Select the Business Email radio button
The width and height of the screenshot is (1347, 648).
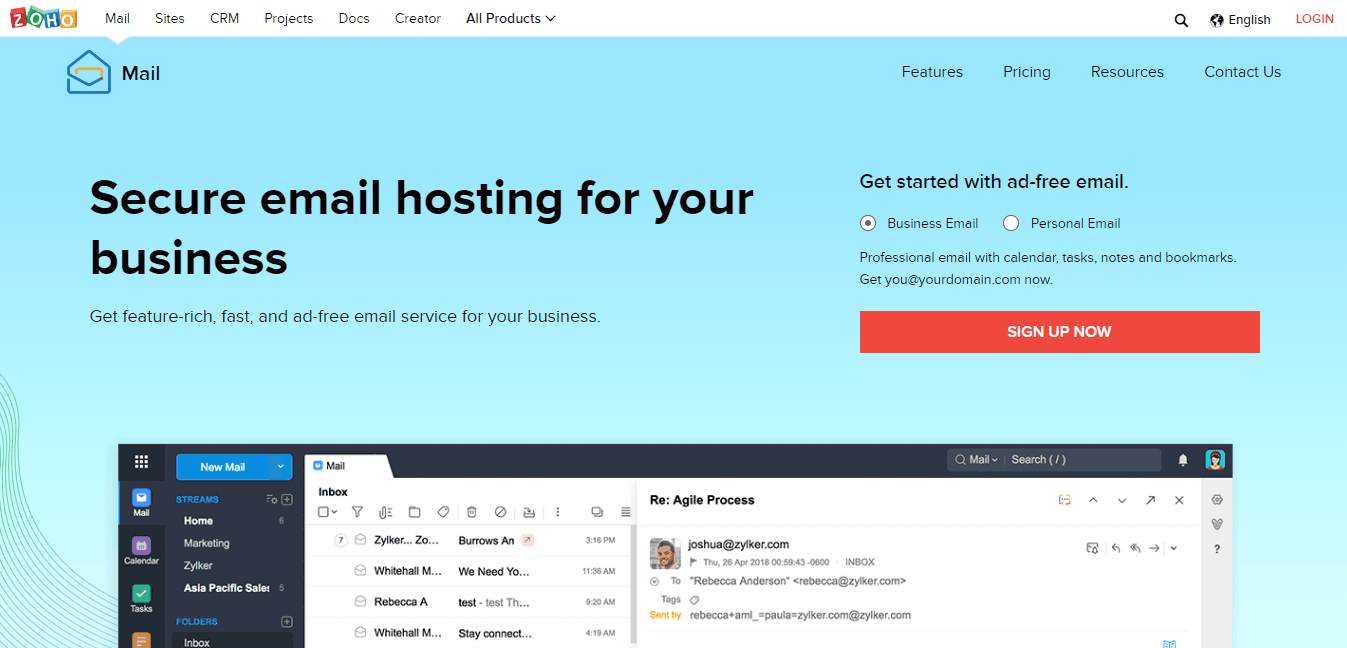868,223
